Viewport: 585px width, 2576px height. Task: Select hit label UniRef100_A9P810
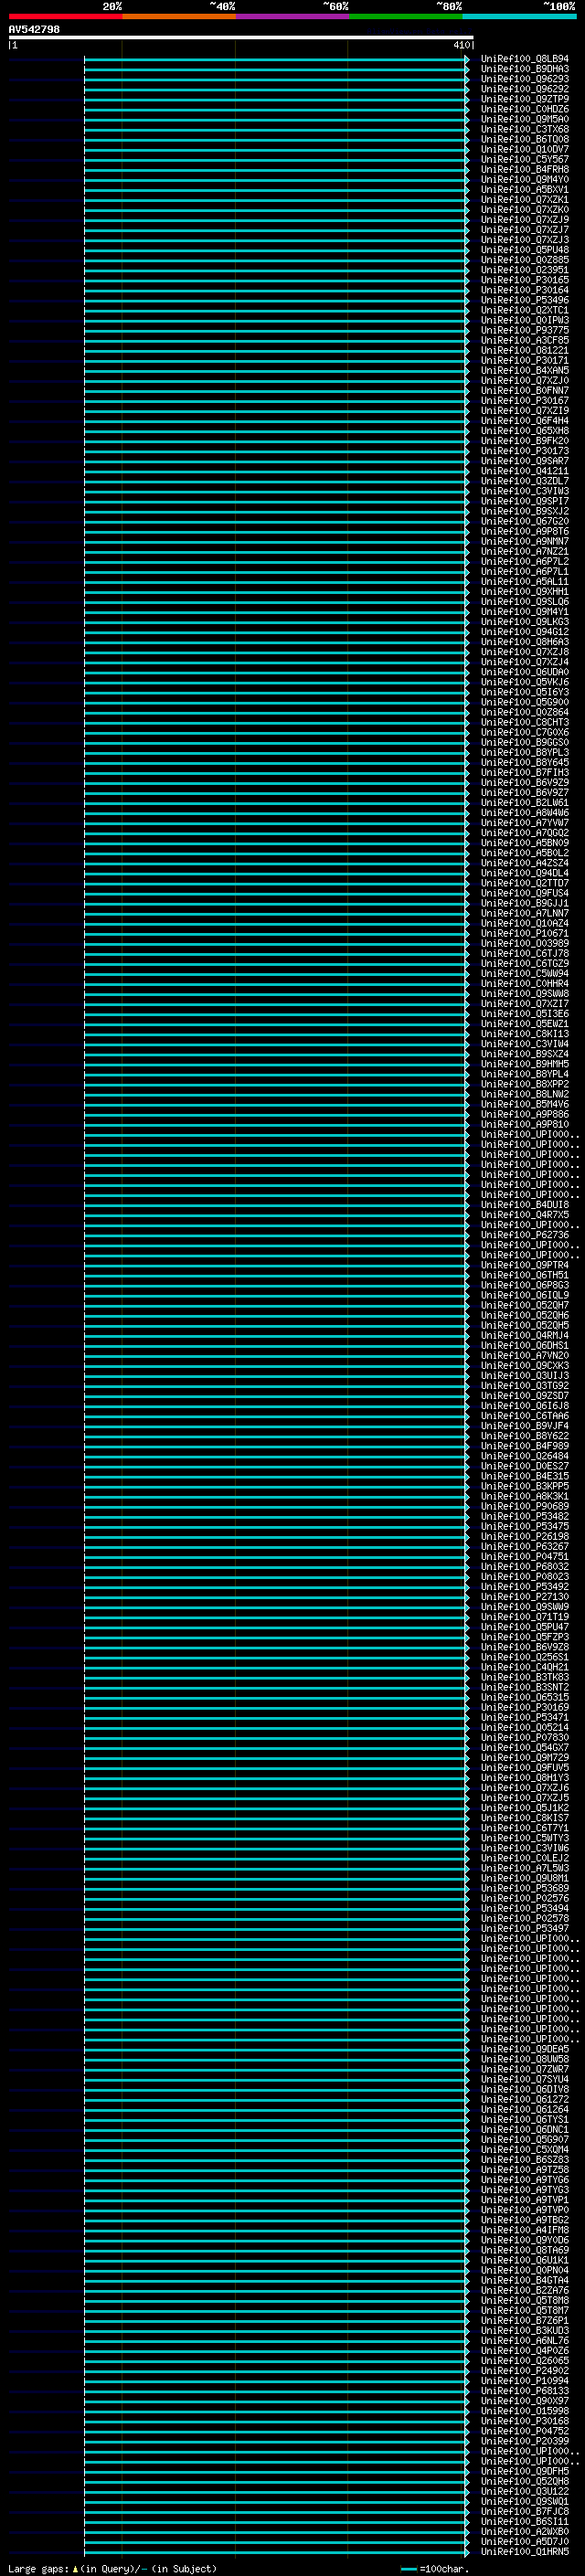tap(524, 1124)
